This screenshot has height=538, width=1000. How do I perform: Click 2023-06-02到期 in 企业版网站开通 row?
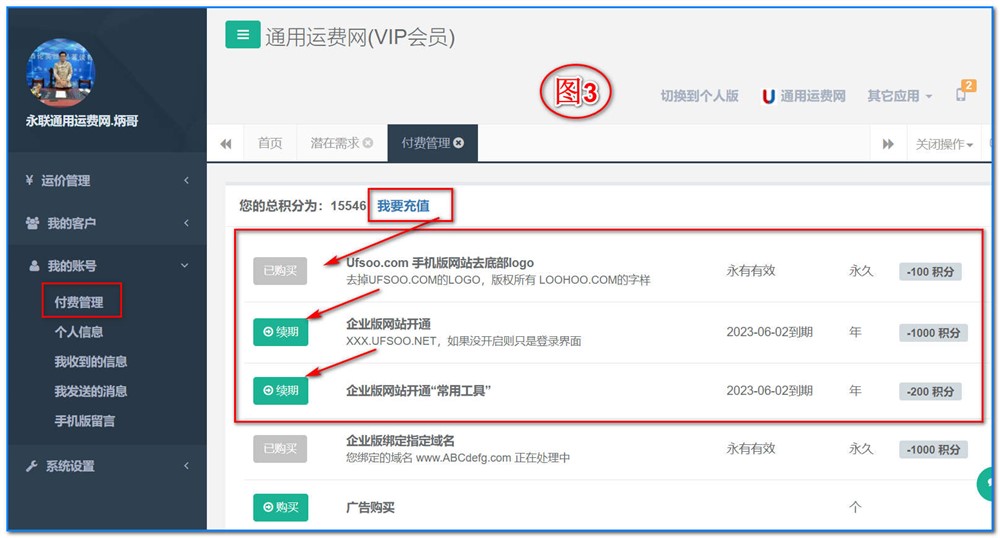click(770, 332)
